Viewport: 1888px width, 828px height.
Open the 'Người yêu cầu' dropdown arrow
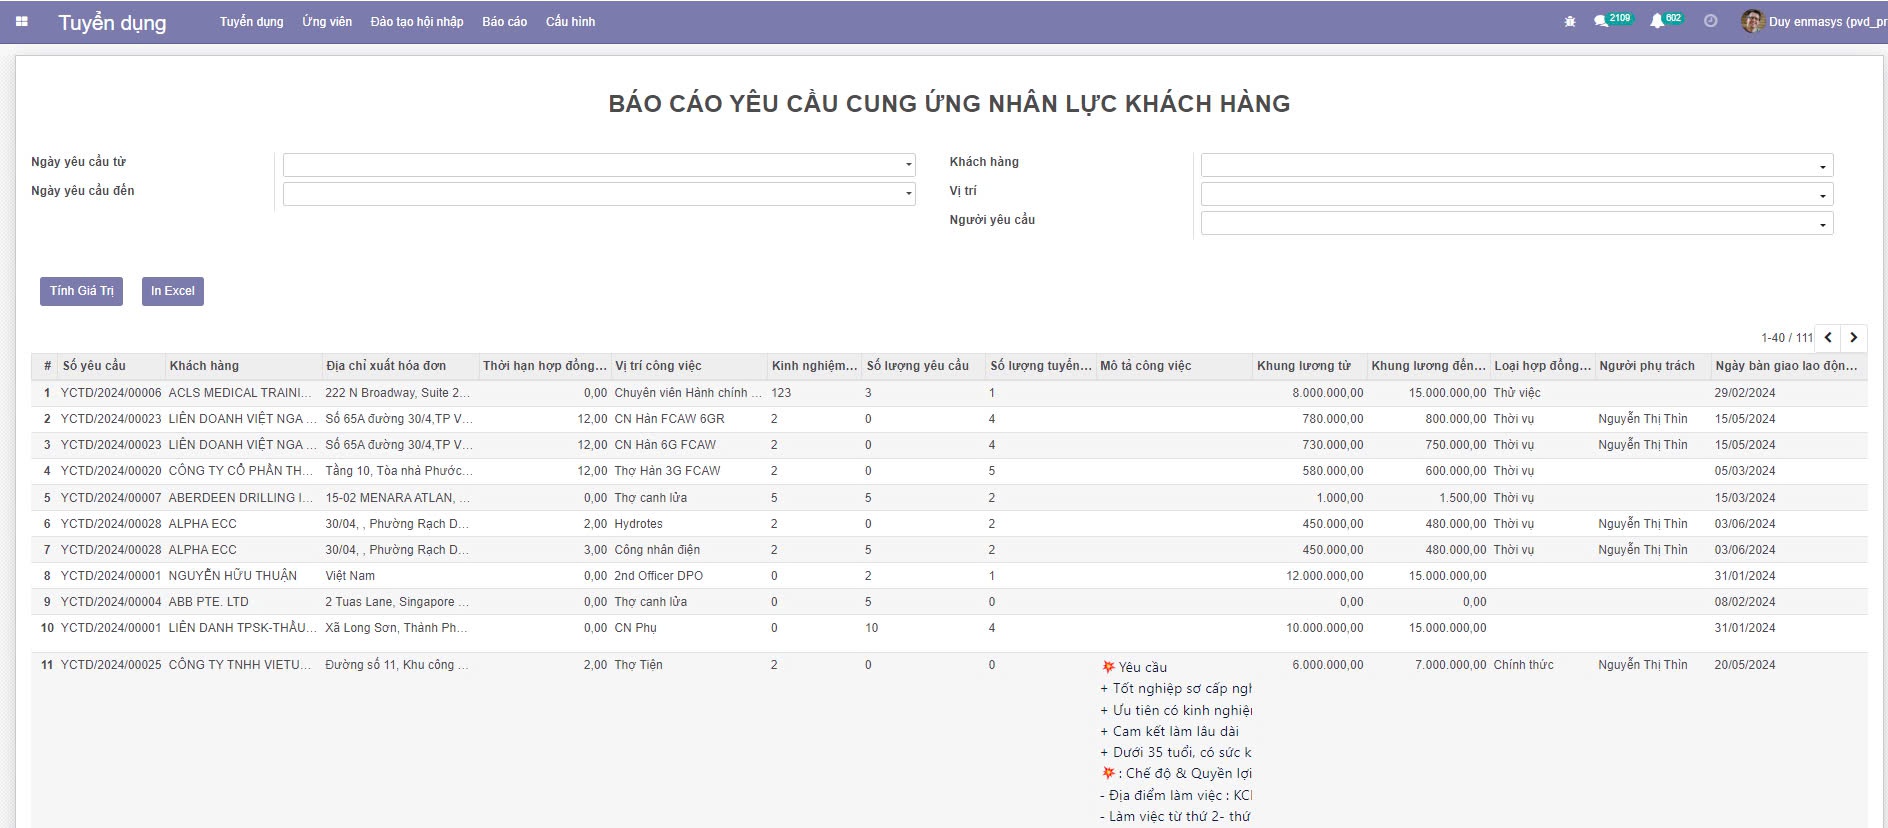pos(1822,225)
